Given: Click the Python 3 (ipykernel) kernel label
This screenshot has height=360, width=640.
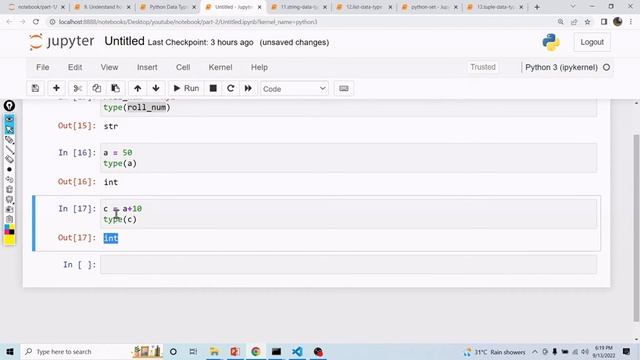Looking at the screenshot, I should pyautogui.click(x=561, y=67).
